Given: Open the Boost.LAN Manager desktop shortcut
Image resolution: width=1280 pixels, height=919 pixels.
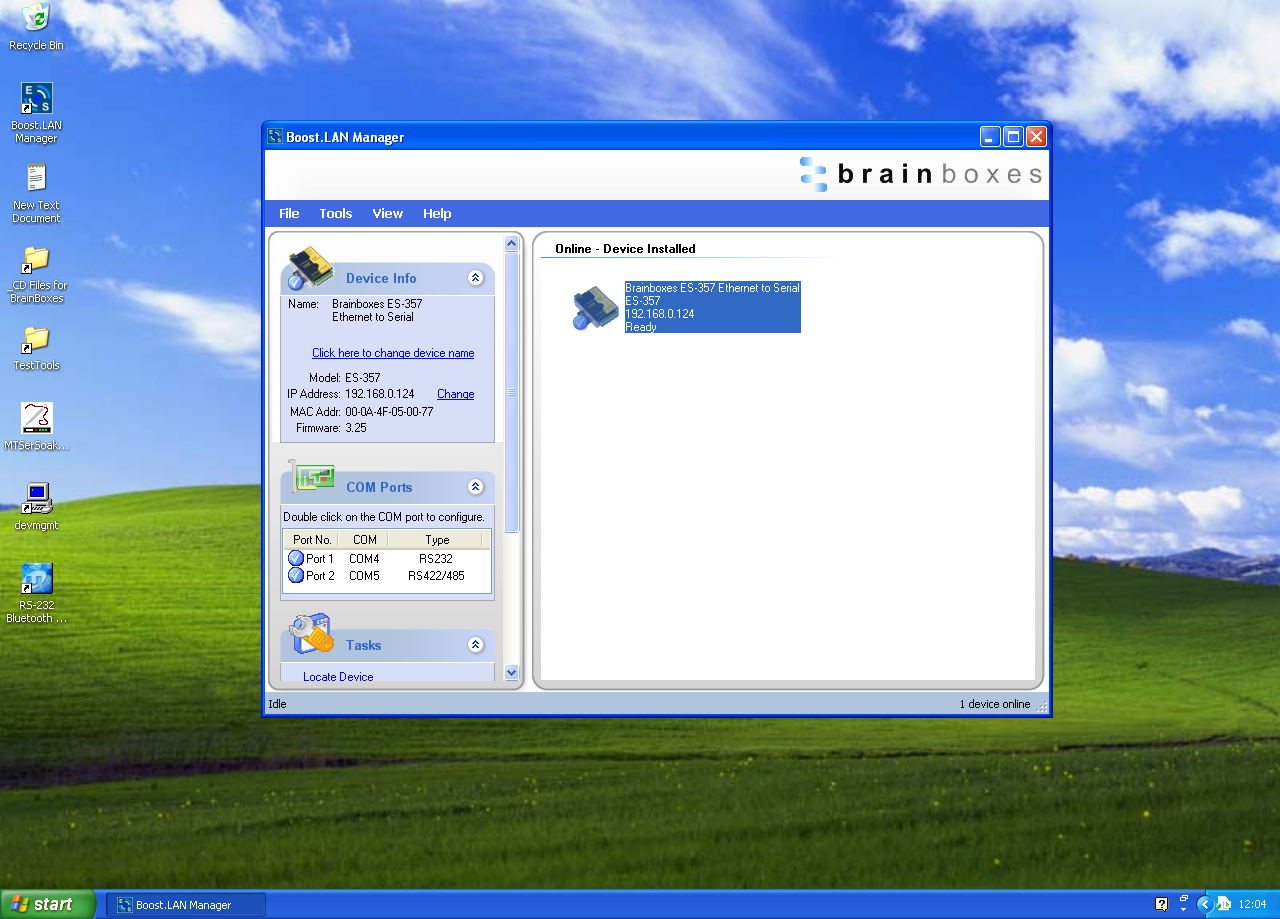Looking at the screenshot, I should [35, 100].
